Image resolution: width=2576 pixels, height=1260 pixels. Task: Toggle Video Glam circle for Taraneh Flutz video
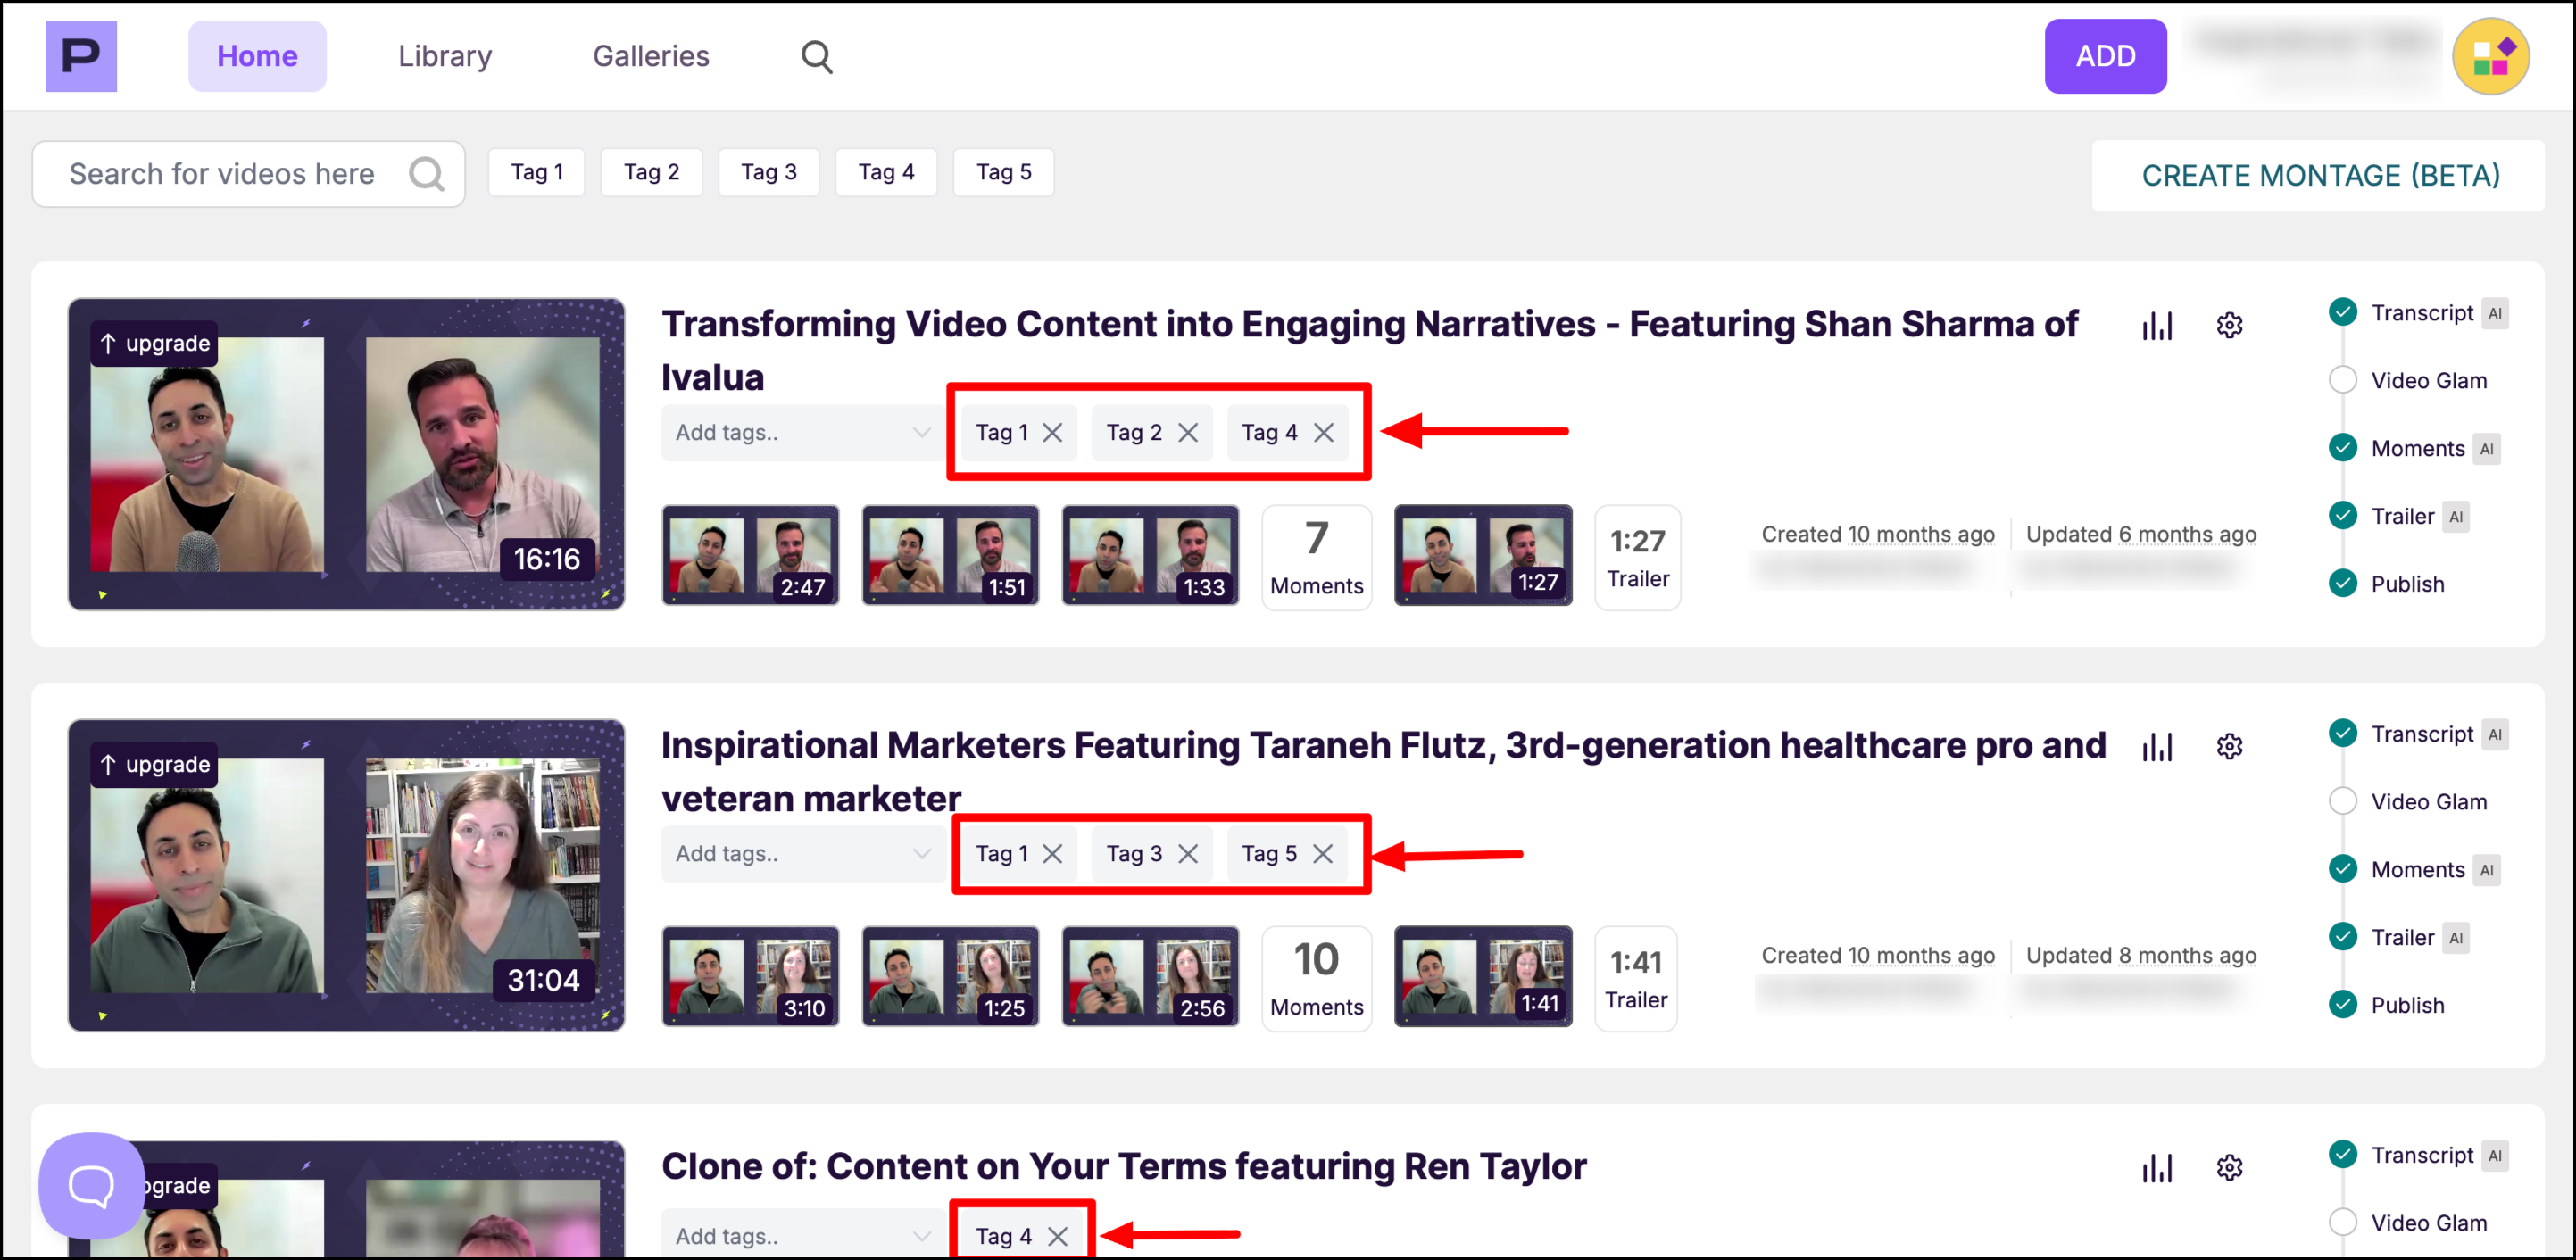2342,801
